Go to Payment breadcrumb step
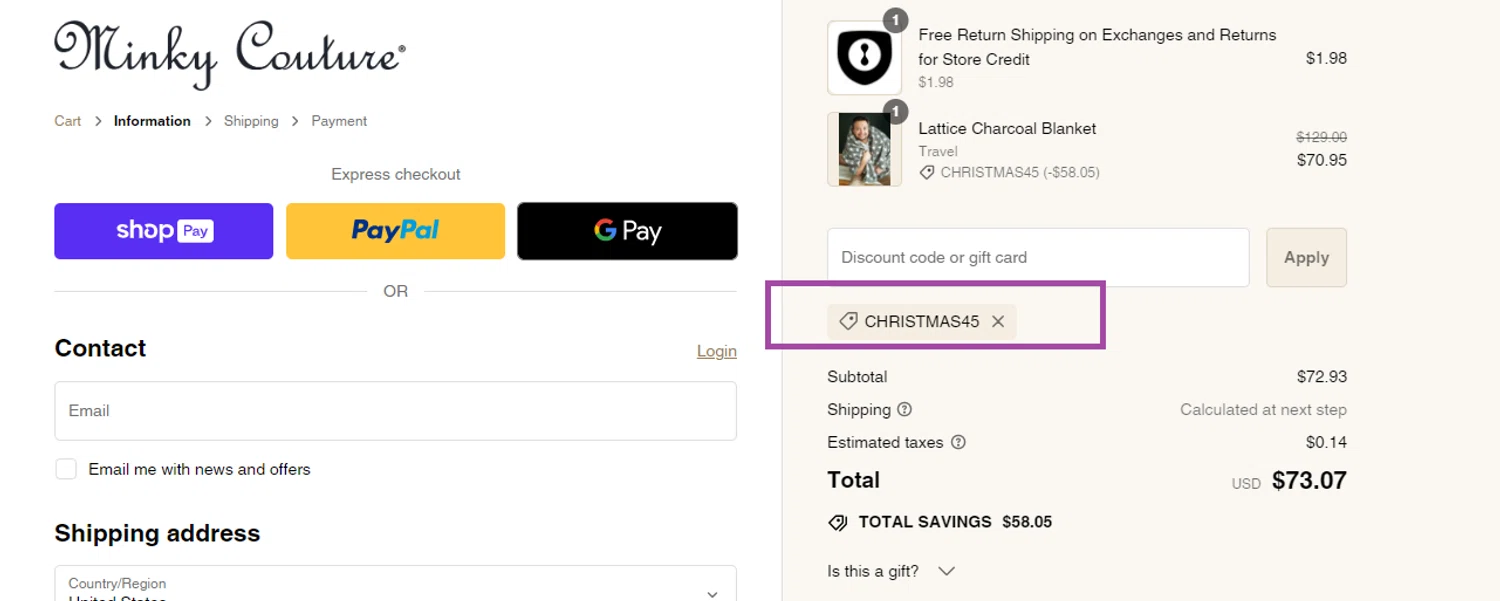Screen dimensions: 1500x601 (339, 121)
